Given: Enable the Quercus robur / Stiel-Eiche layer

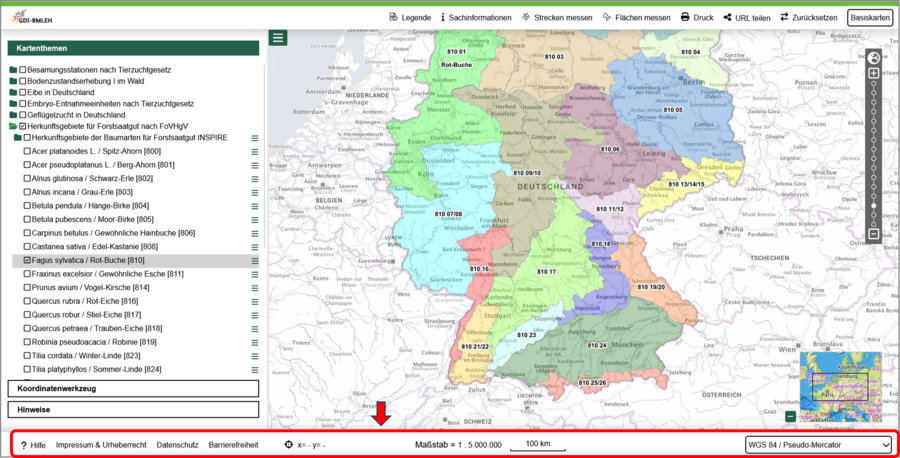Looking at the screenshot, I should 27,315.
